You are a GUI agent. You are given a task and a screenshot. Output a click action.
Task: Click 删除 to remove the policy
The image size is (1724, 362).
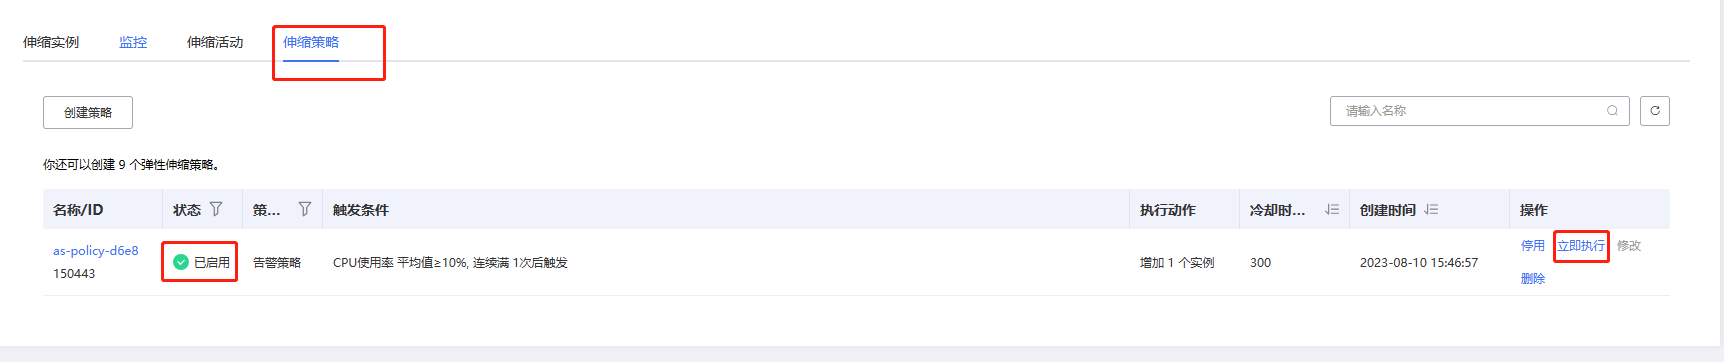[1533, 278]
